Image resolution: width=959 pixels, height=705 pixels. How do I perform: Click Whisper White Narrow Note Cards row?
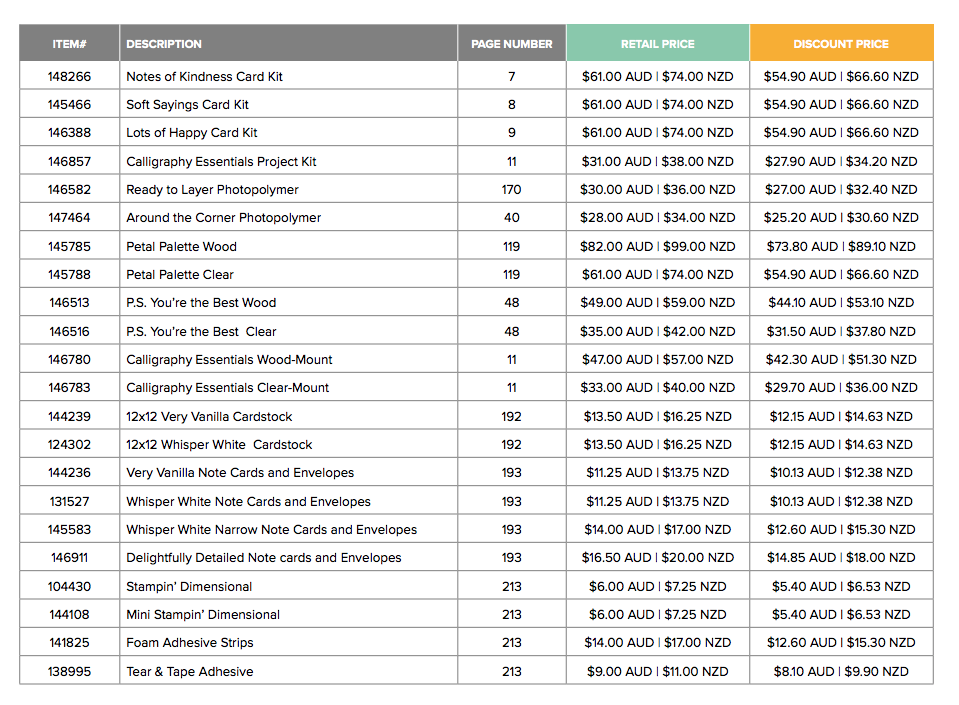pyautogui.click(x=271, y=530)
